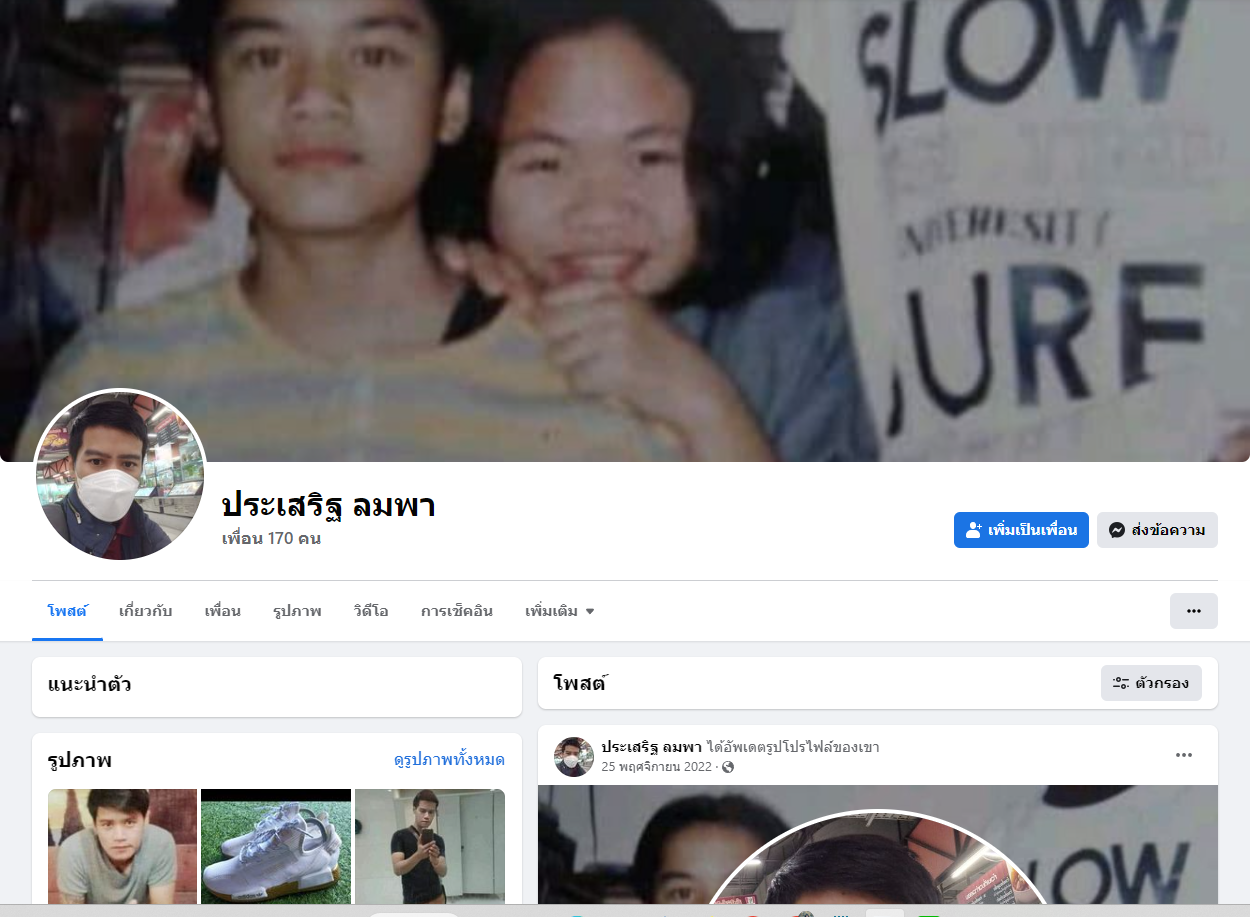Open the mirror selfie photo
Viewport: 1250px width, 917px height.
(430, 846)
